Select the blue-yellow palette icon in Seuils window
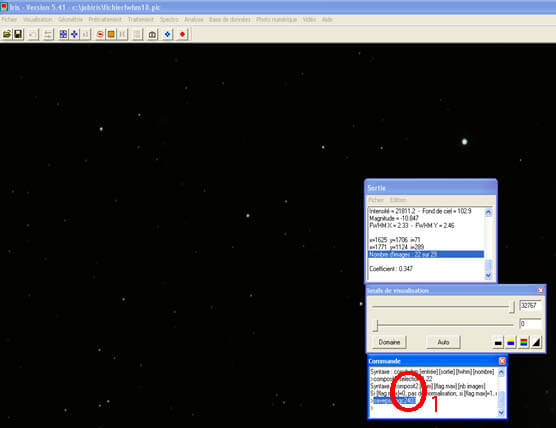The image size is (556, 428). tap(511, 343)
